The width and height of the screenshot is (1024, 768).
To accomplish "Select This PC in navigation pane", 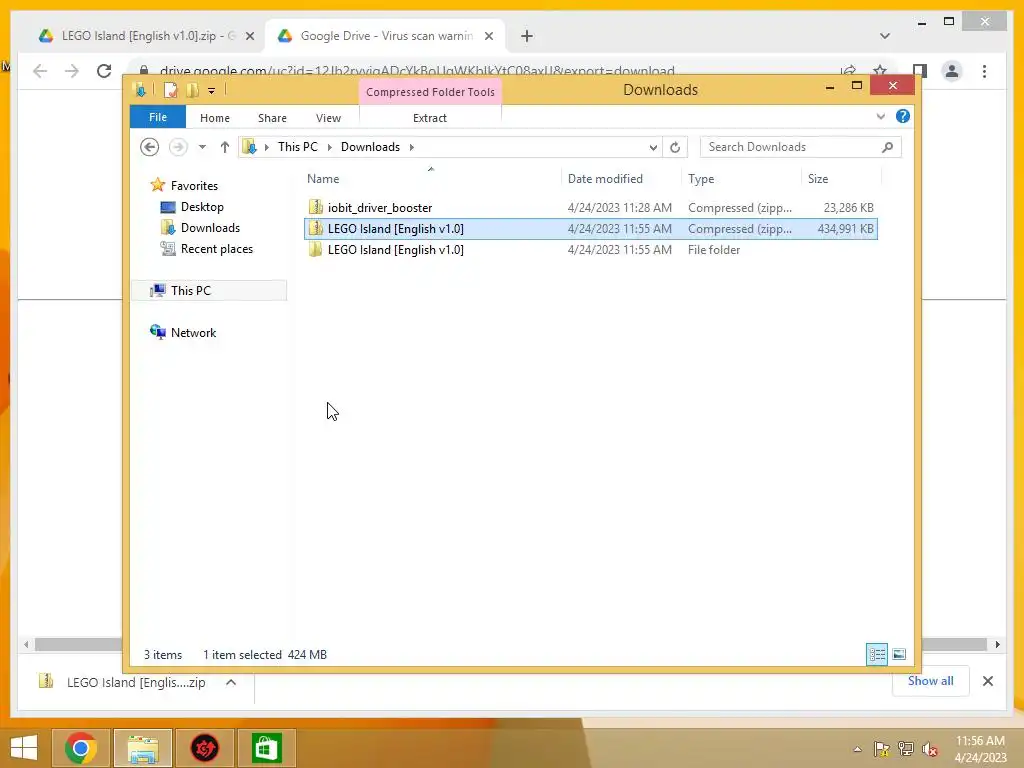I will tap(209, 291).
